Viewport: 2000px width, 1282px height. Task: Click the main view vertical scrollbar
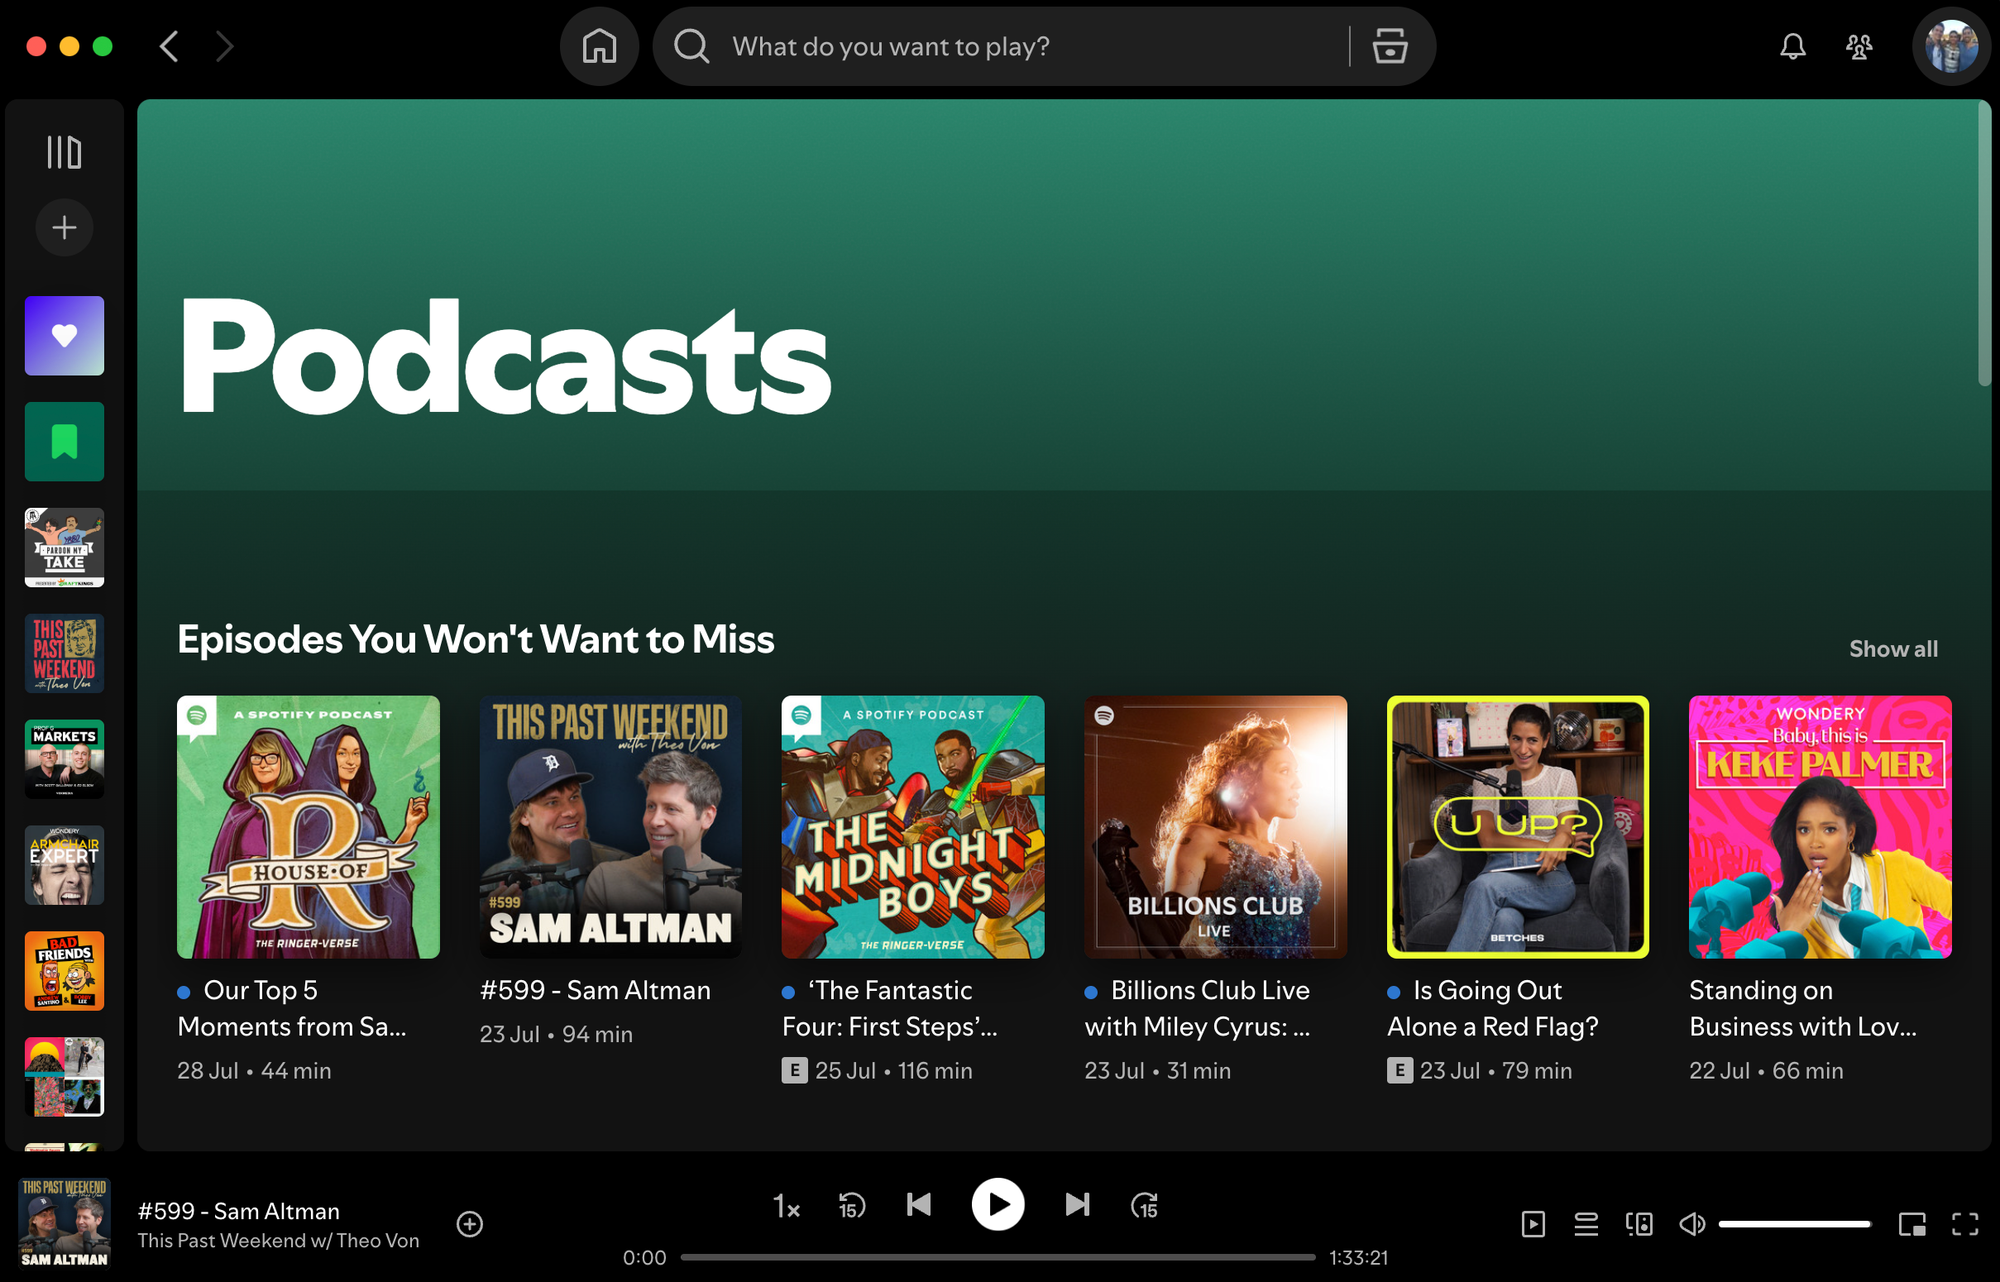pyautogui.click(x=1984, y=243)
